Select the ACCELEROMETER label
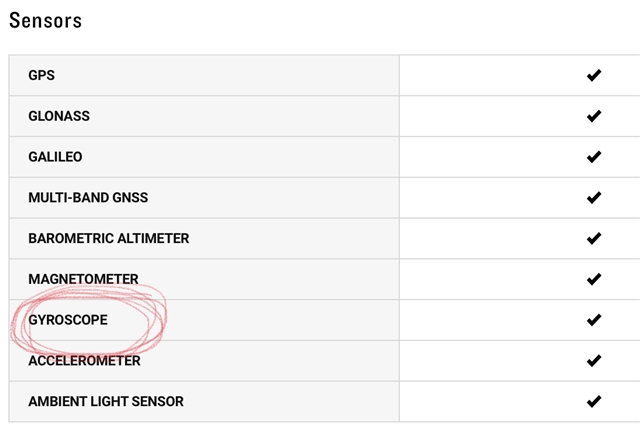This screenshot has width=640, height=431. [84, 361]
